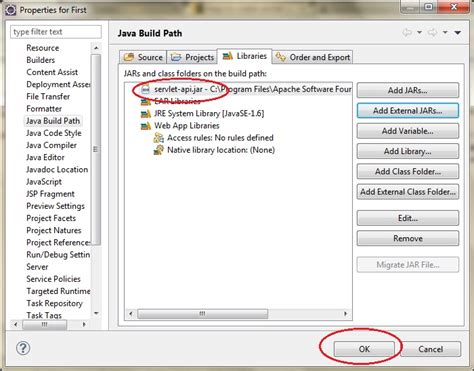Viewport: 474px width, 371px height.
Task: Open the back history dropdown arrow
Action: (x=419, y=32)
